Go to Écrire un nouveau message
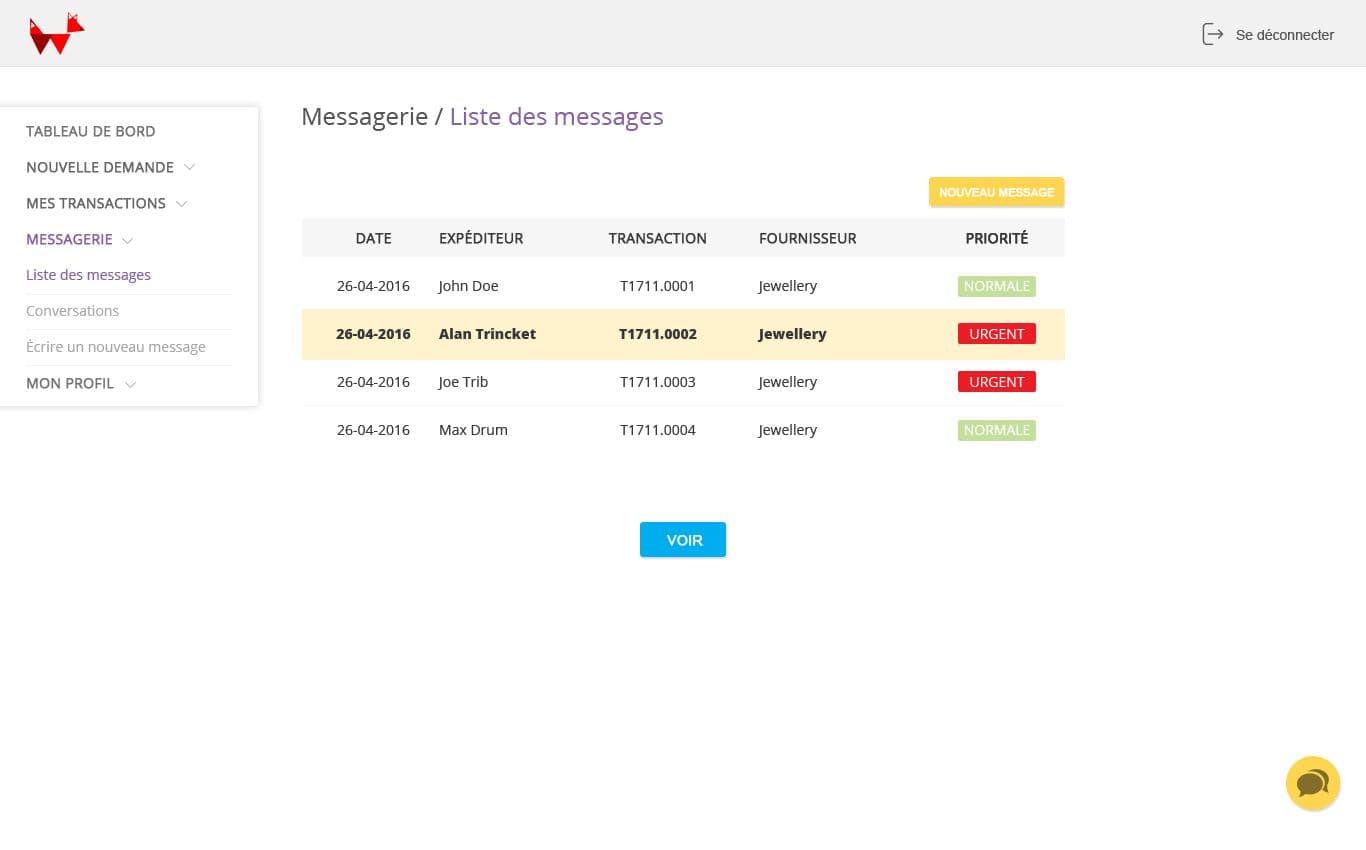The width and height of the screenshot is (1366, 850). point(115,347)
